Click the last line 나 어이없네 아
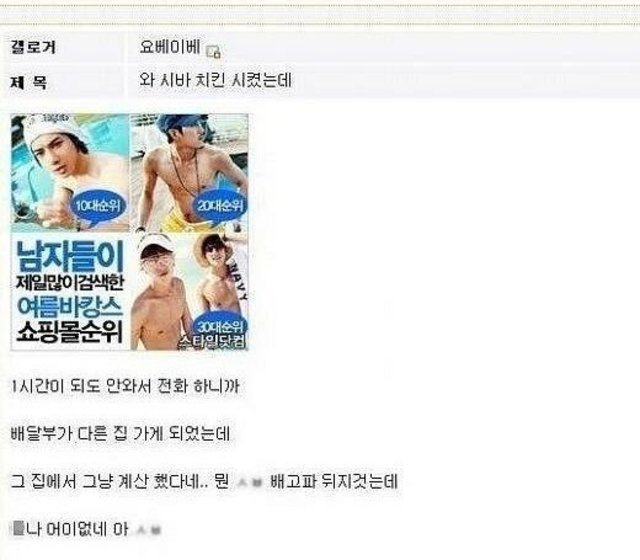 (87, 530)
